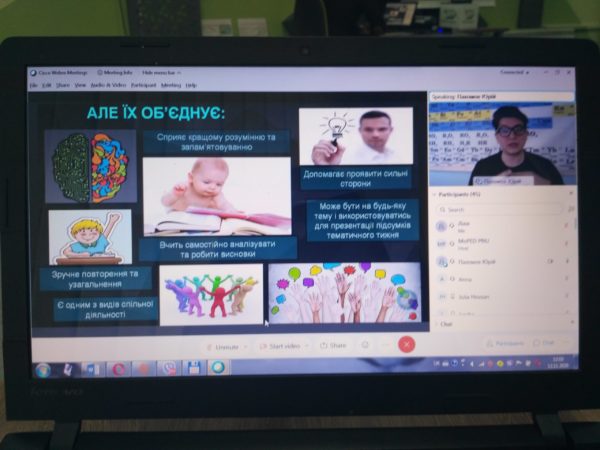Viewport: 600px width, 450px height.
Task: Open the Share content button
Action: point(332,345)
